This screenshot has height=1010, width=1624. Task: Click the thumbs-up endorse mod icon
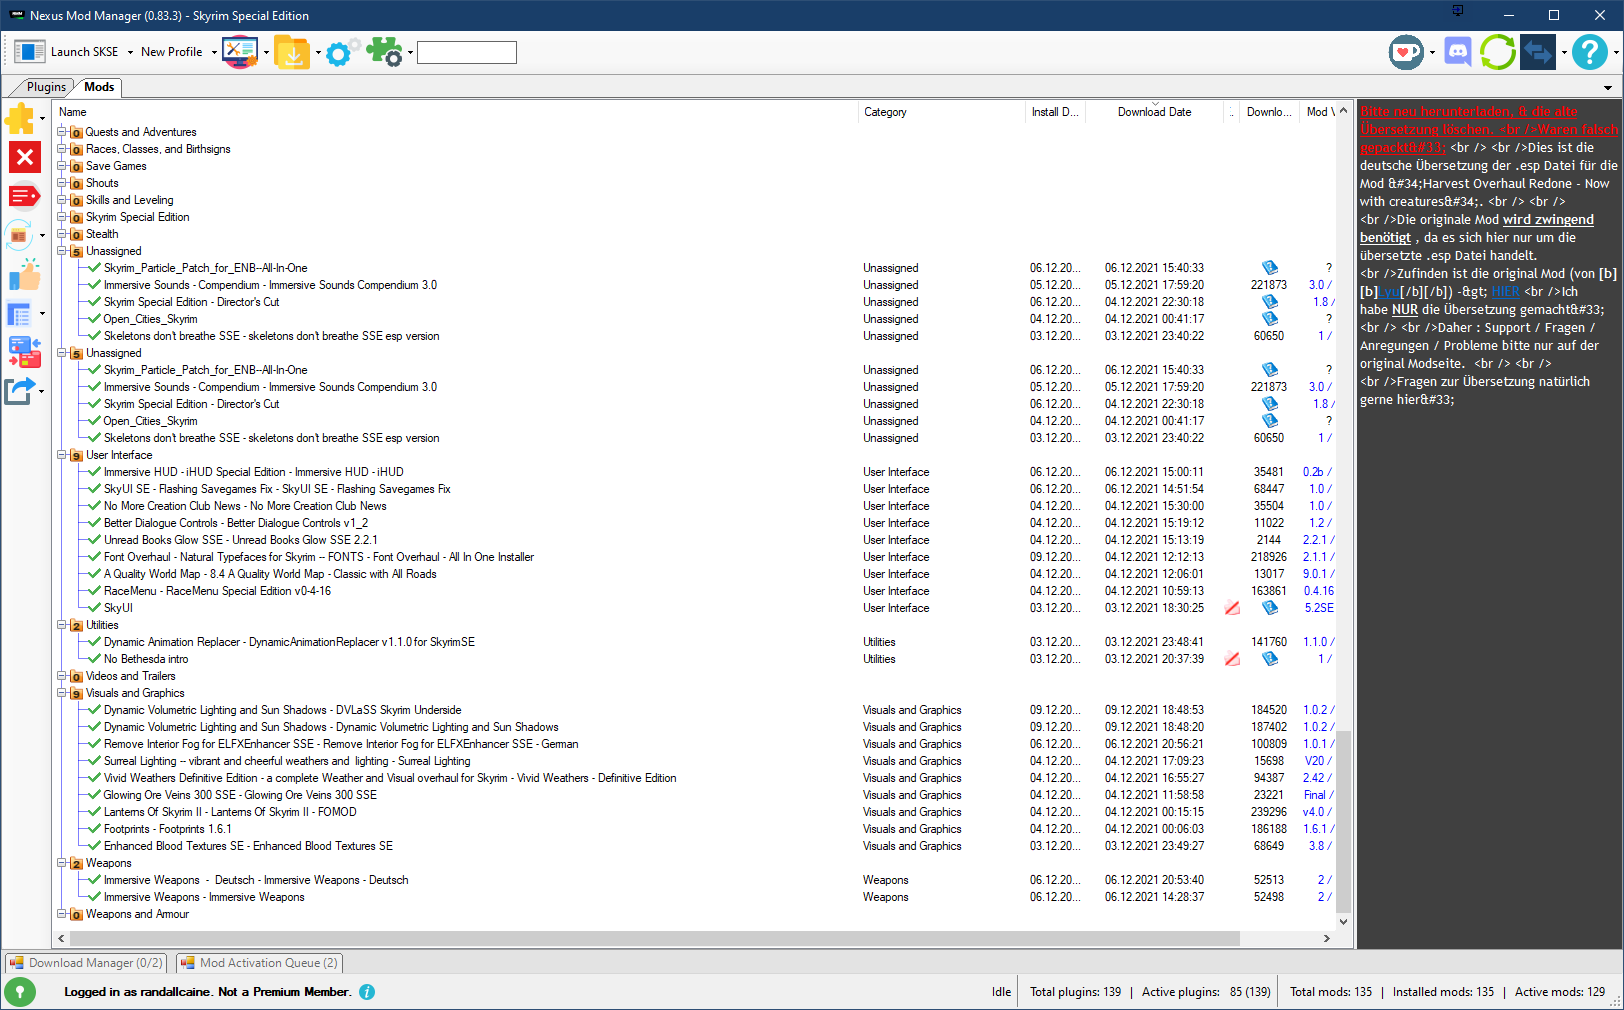coord(24,275)
